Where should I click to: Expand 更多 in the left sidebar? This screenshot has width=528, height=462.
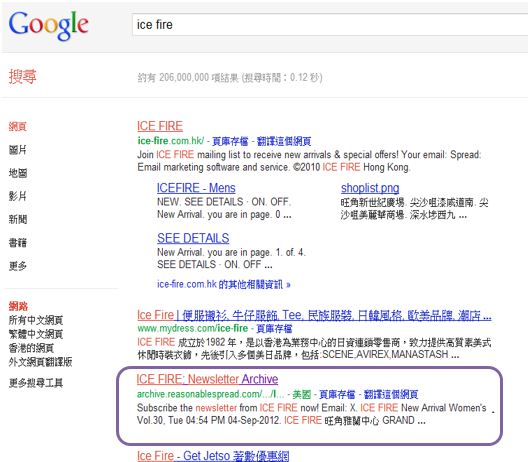pyautogui.click(x=18, y=266)
